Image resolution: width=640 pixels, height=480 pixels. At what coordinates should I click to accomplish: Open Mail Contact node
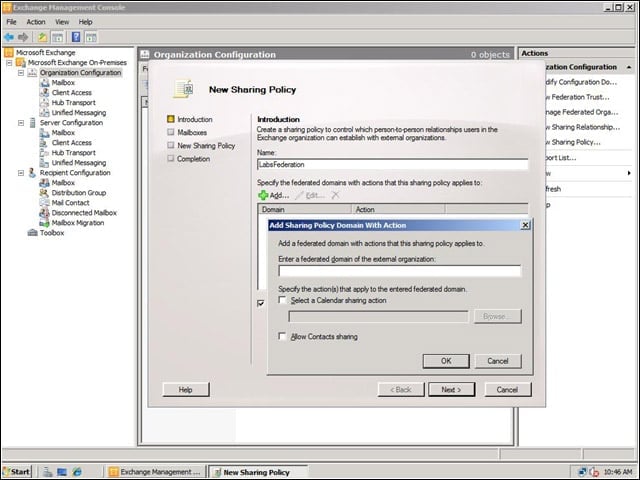(70, 202)
